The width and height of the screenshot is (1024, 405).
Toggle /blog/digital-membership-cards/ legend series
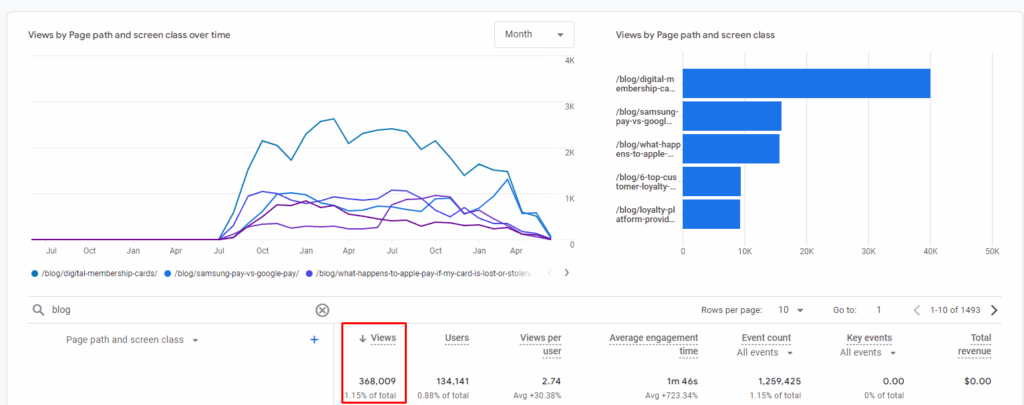(95, 274)
